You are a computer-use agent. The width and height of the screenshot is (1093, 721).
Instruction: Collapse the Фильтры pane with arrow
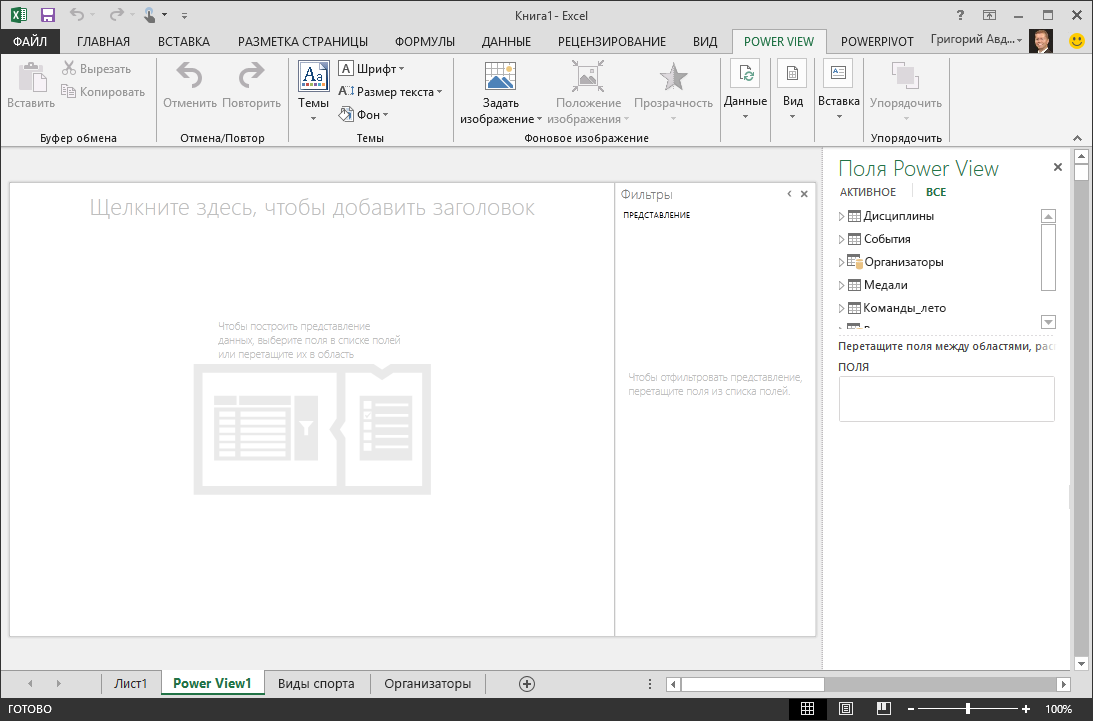[789, 194]
